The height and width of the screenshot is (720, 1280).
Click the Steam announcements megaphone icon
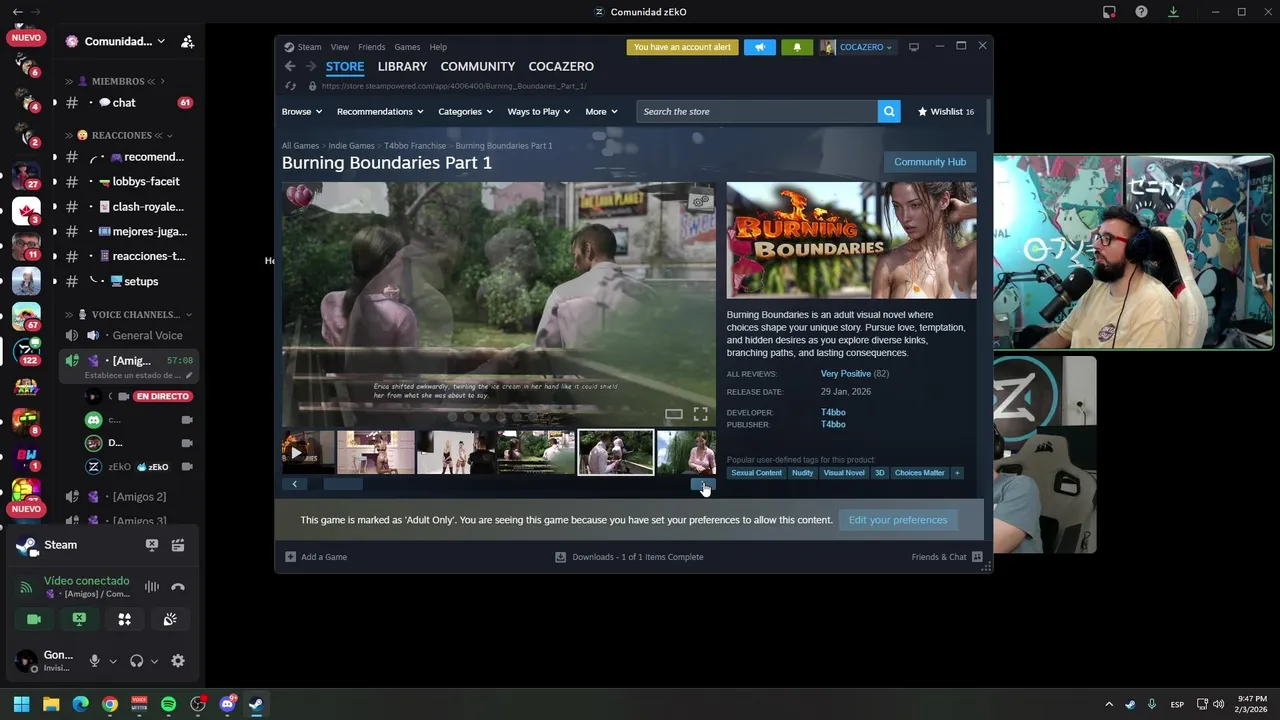[x=760, y=47]
